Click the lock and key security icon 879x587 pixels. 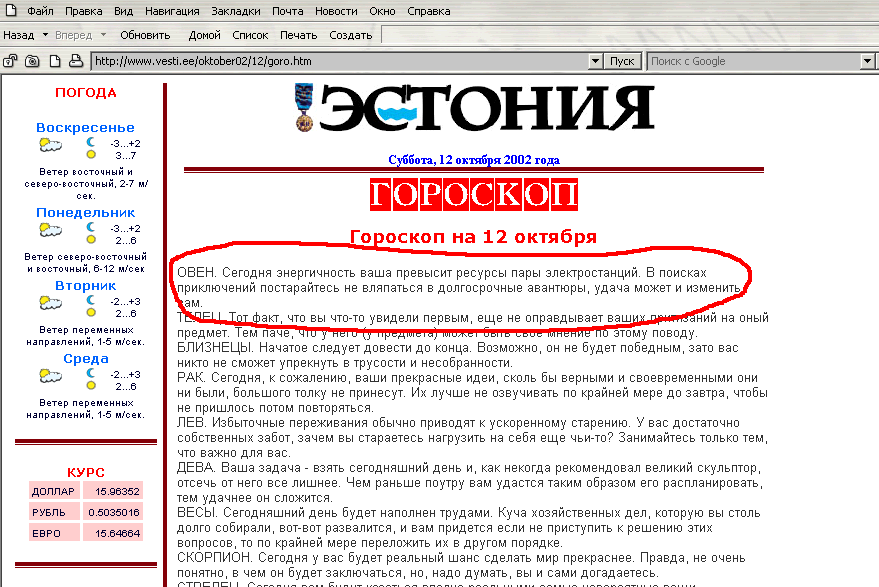10,61
